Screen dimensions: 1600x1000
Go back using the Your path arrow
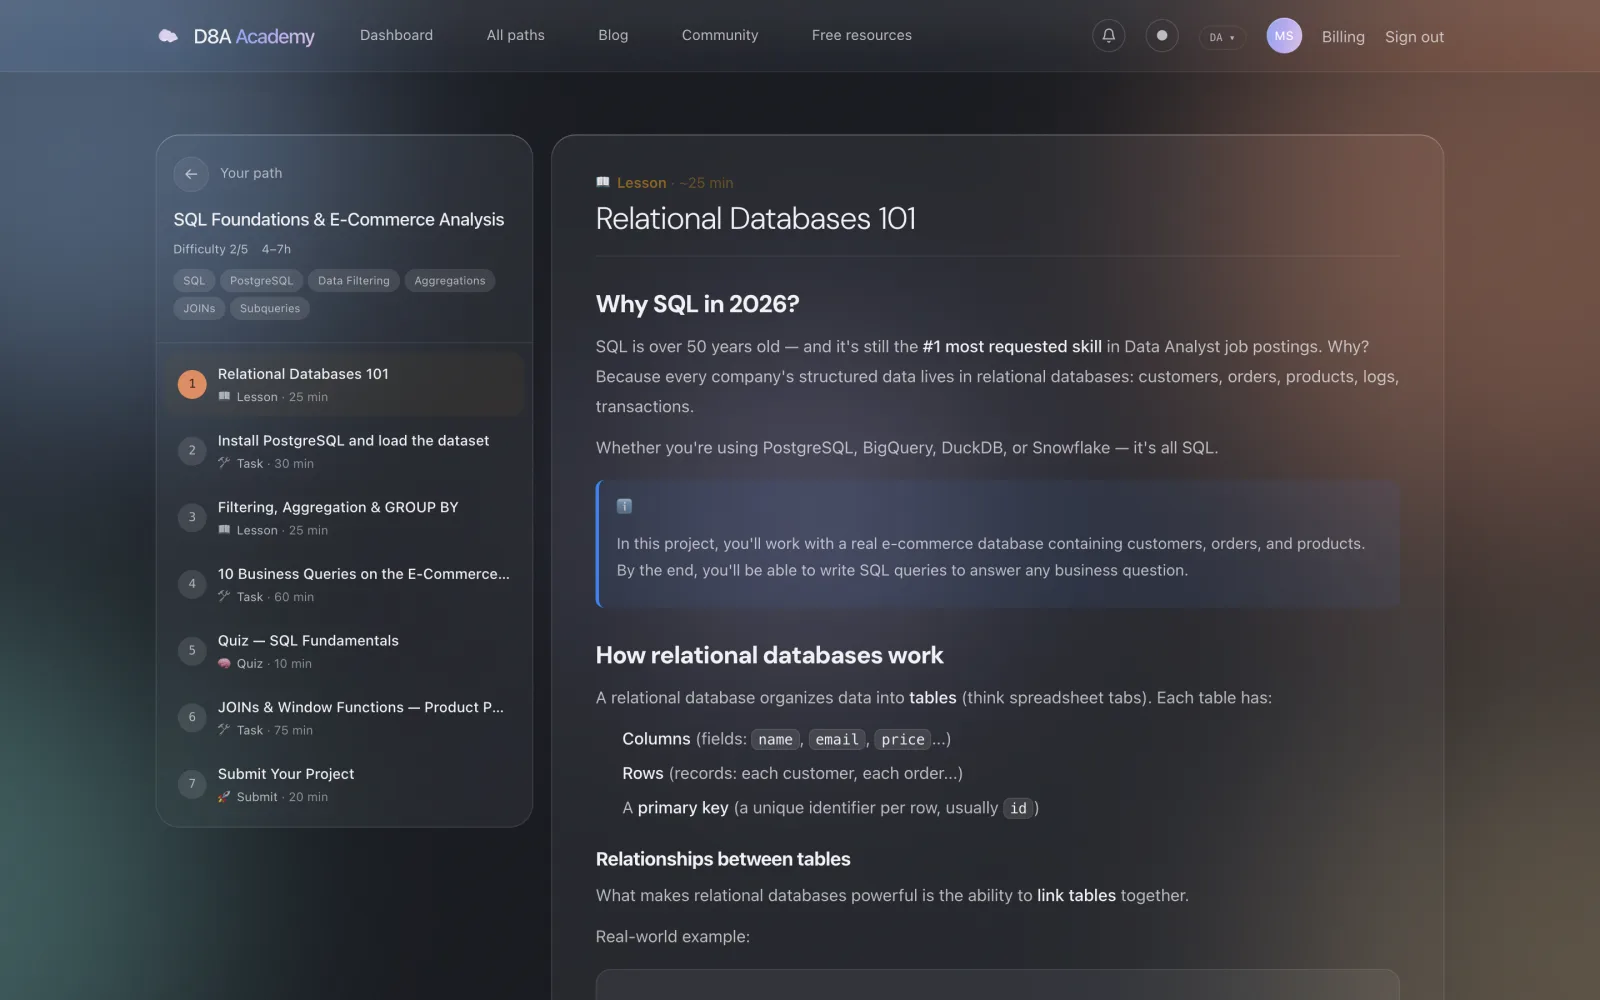[x=191, y=174]
